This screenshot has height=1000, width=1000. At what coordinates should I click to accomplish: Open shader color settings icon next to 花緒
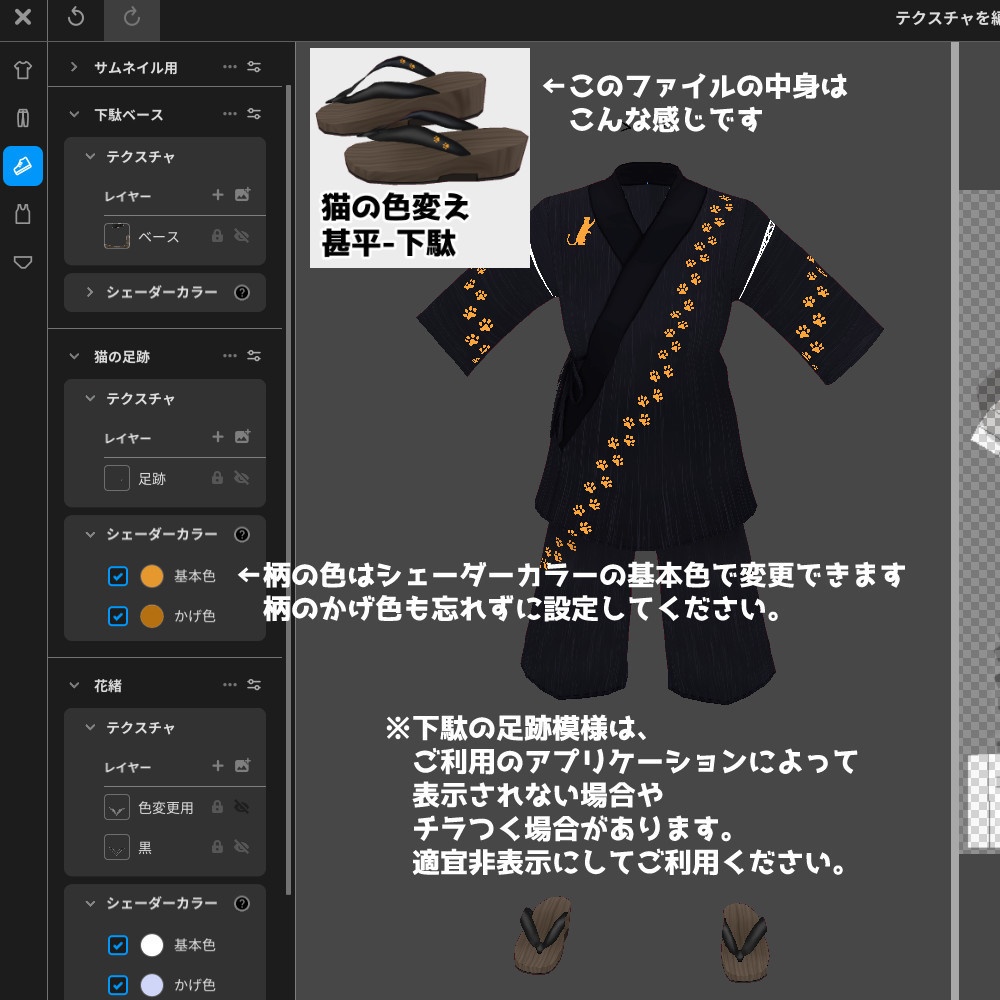pyautogui.click(x=255, y=684)
